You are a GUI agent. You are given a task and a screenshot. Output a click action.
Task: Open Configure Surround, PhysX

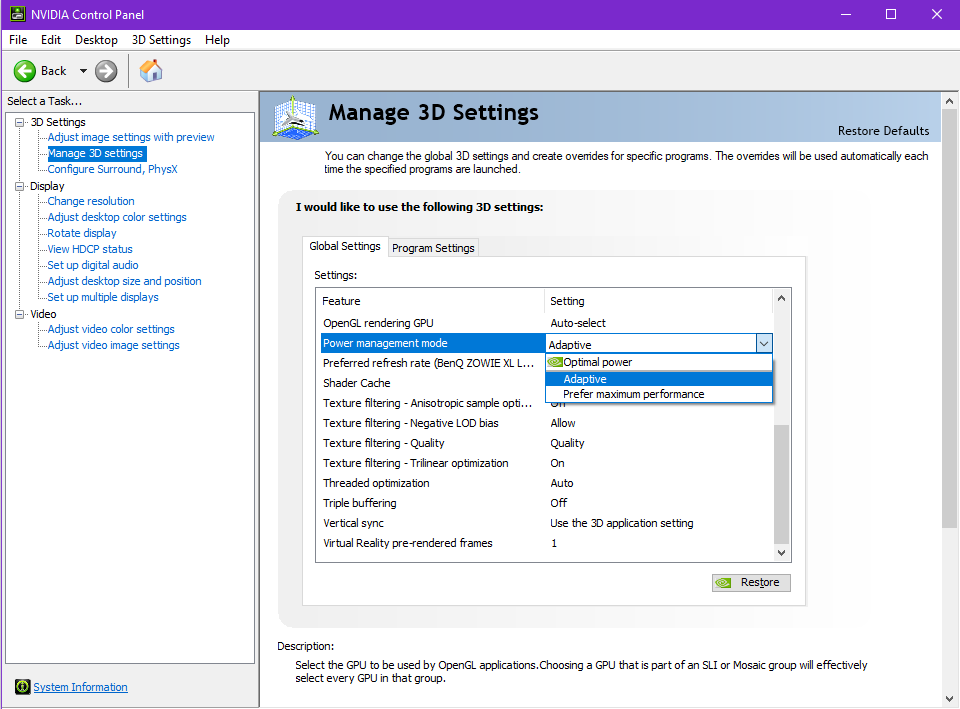[x=113, y=169]
